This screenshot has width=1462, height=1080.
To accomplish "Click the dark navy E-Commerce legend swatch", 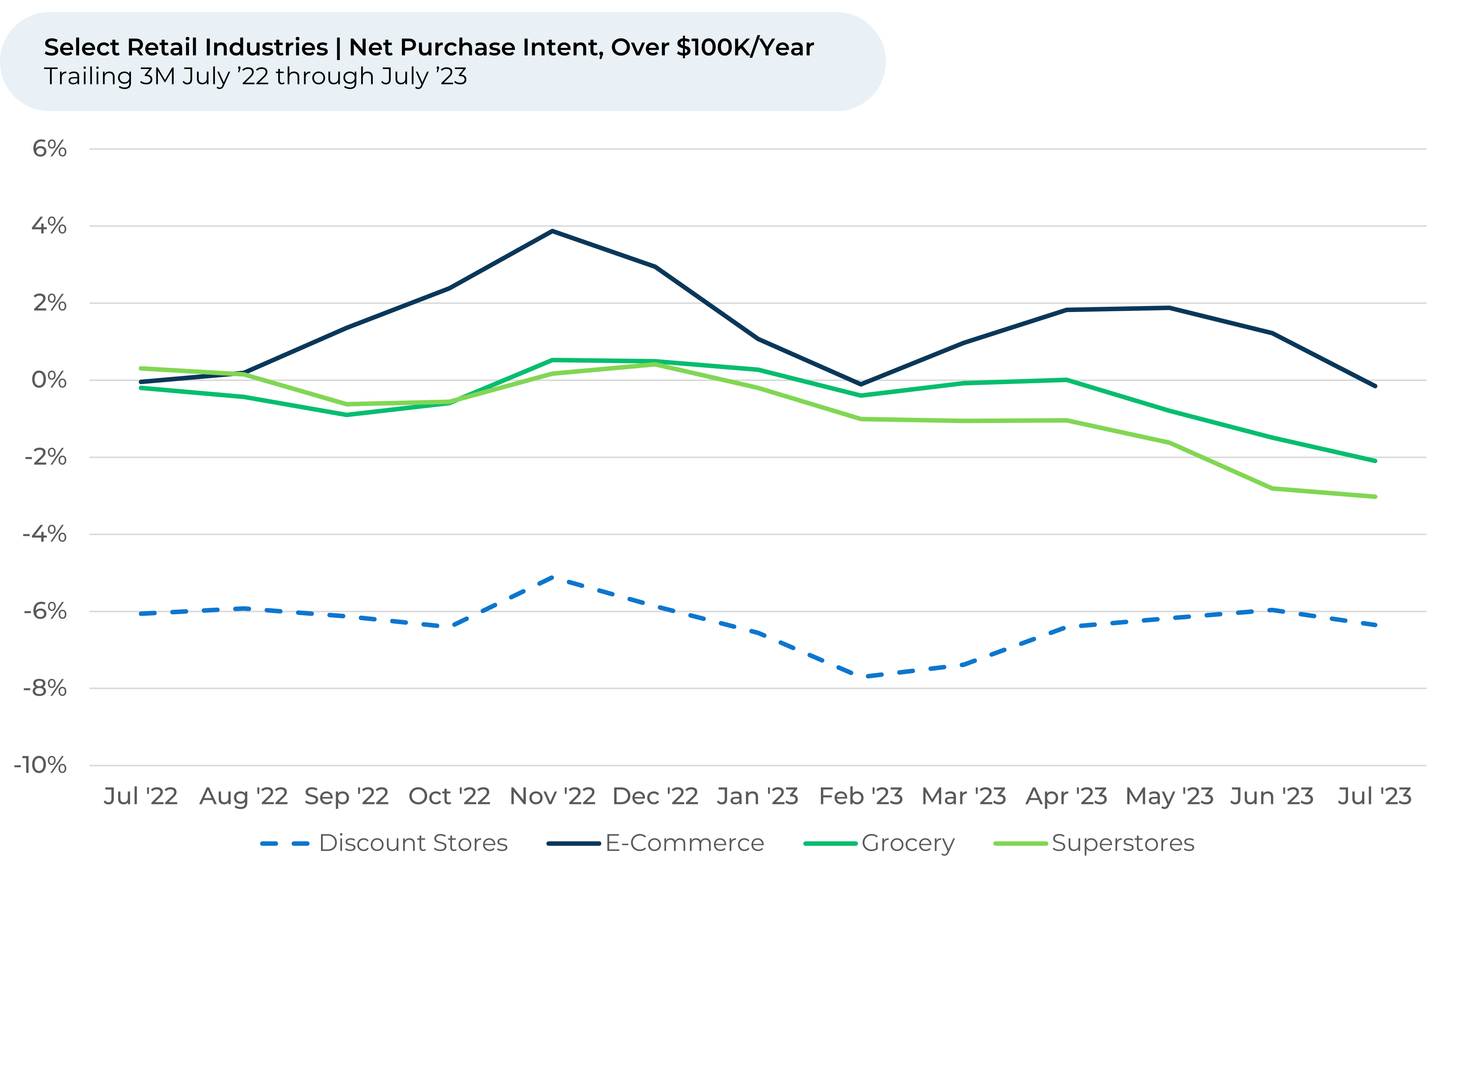I will (573, 844).
